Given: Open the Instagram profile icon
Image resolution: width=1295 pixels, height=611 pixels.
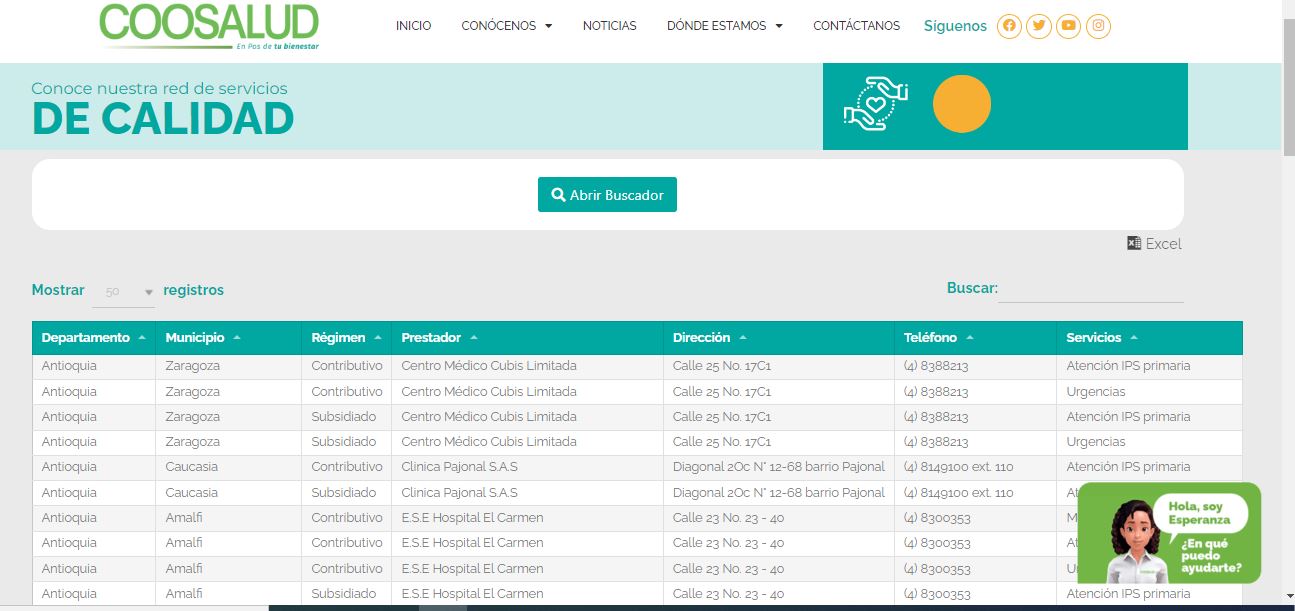Looking at the screenshot, I should tap(1099, 26).
